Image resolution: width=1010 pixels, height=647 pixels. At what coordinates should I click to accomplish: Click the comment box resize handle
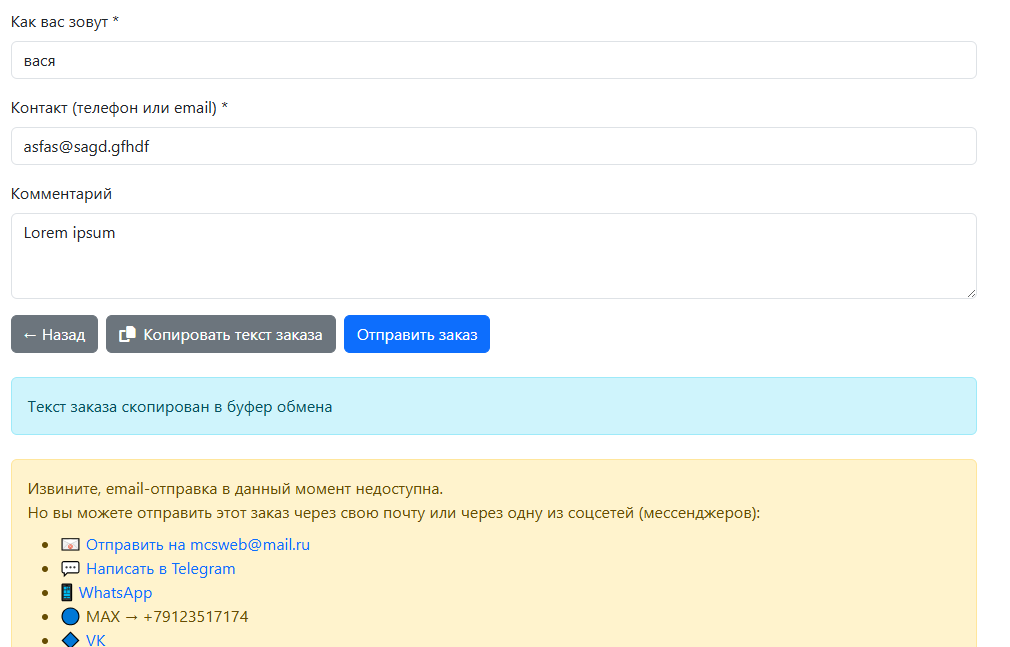[x=970, y=292]
